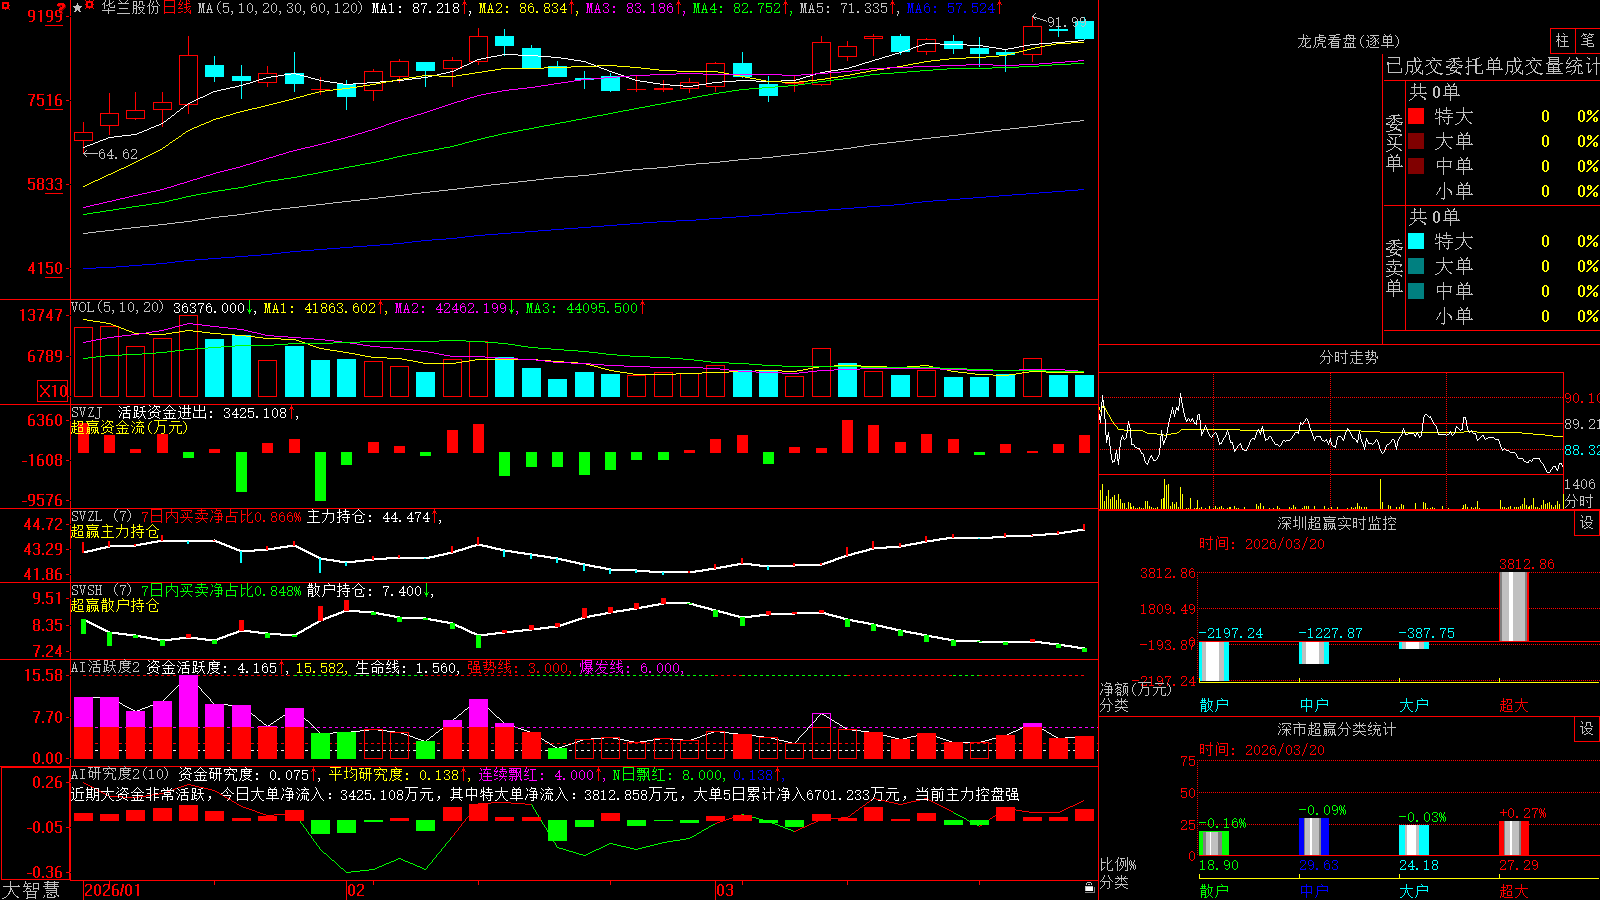Switch order view to 笔 mode
This screenshot has height=900, width=1600.
1587,41
